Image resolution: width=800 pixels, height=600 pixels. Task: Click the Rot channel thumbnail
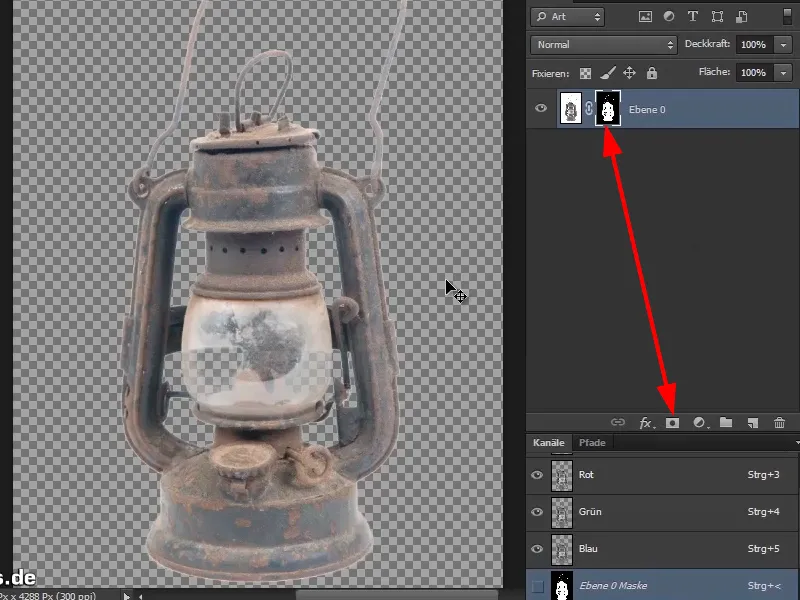(x=562, y=476)
